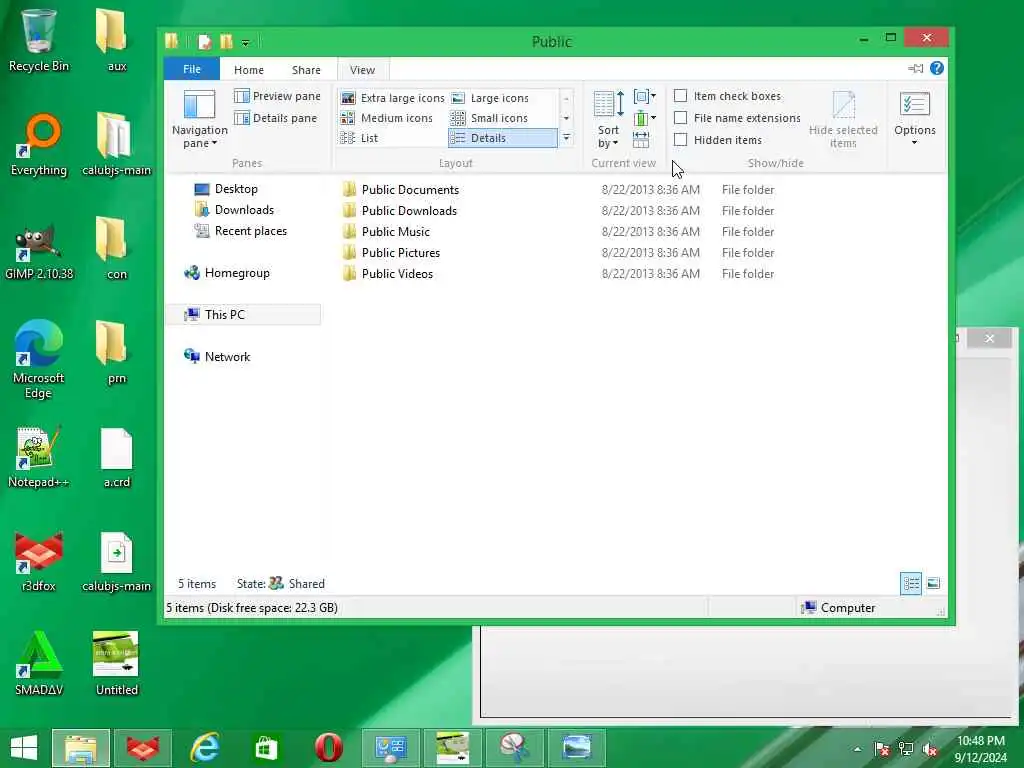Select the View ribbon tab

pyautogui.click(x=362, y=70)
